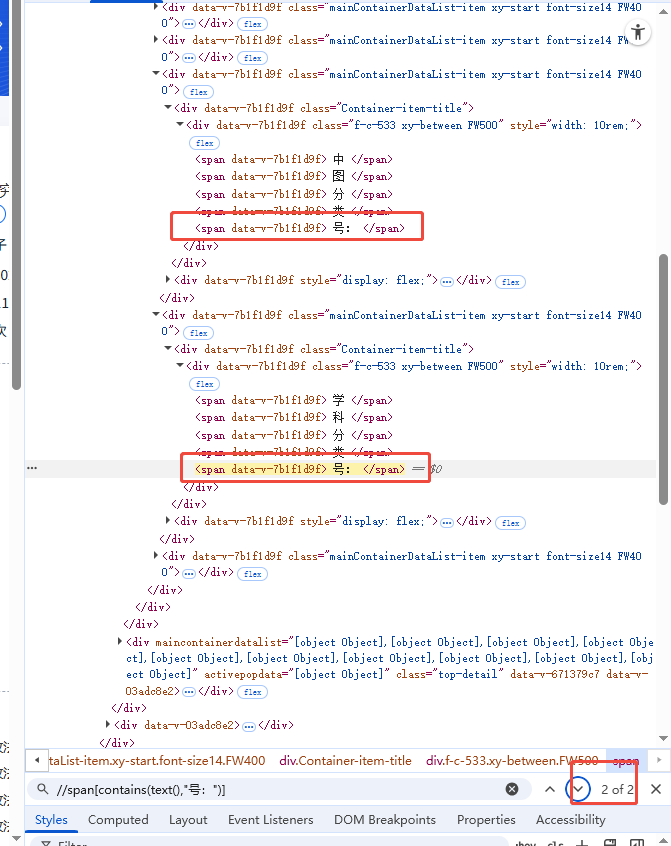Open the three-dot actions on the highlighted span row
Image resolution: width=671 pixels, height=846 pixels.
pyautogui.click(x=32, y=468)
